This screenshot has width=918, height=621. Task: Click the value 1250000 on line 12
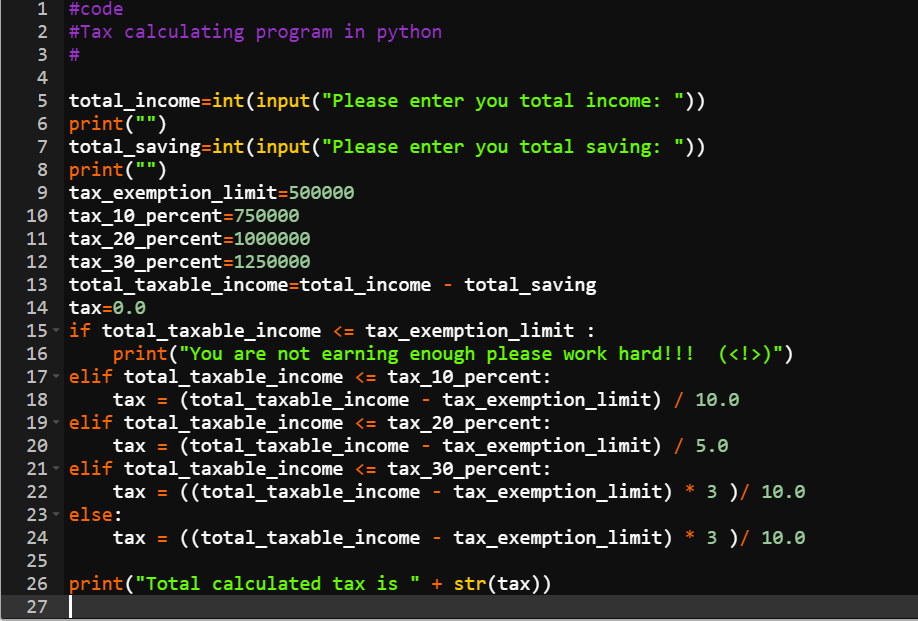click(x=272, y=262)
